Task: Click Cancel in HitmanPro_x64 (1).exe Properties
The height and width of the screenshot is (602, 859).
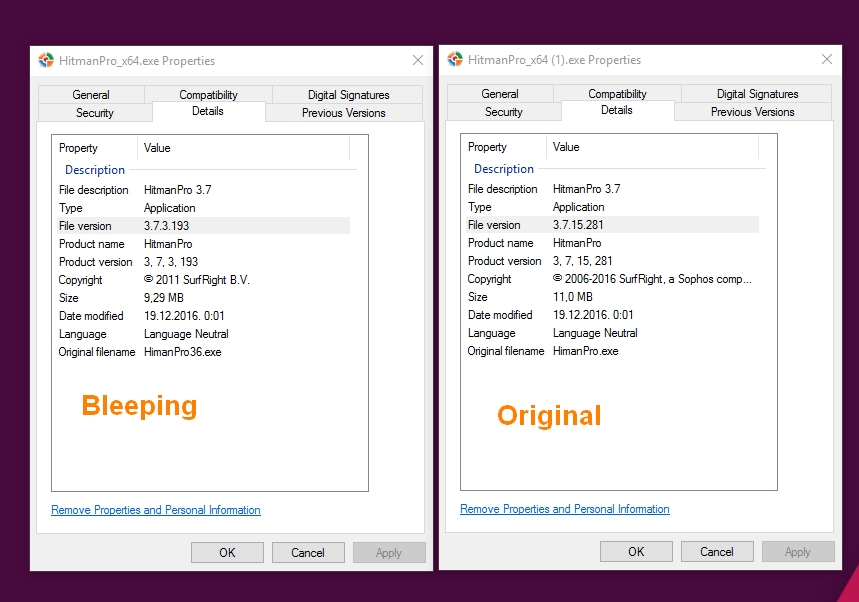Action: 717,552
